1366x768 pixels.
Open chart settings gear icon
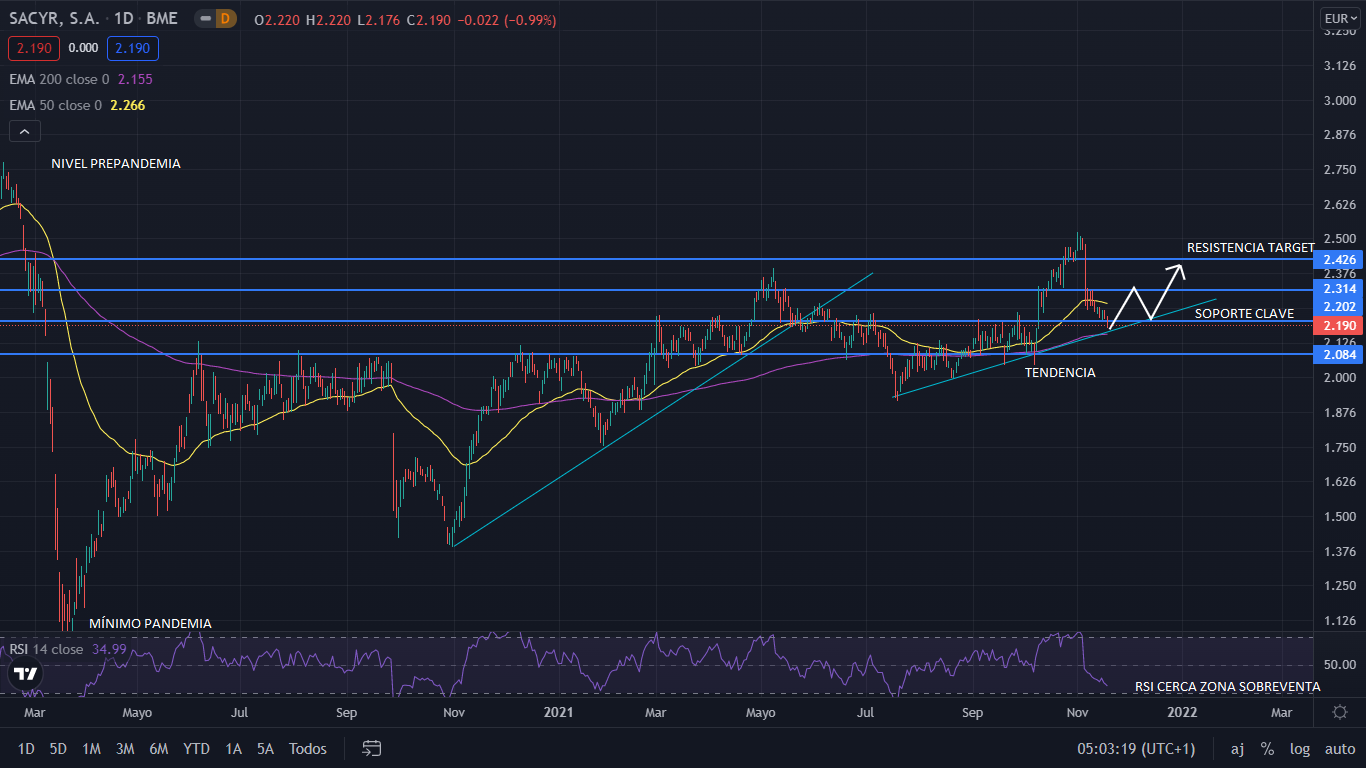[1340, 713]
